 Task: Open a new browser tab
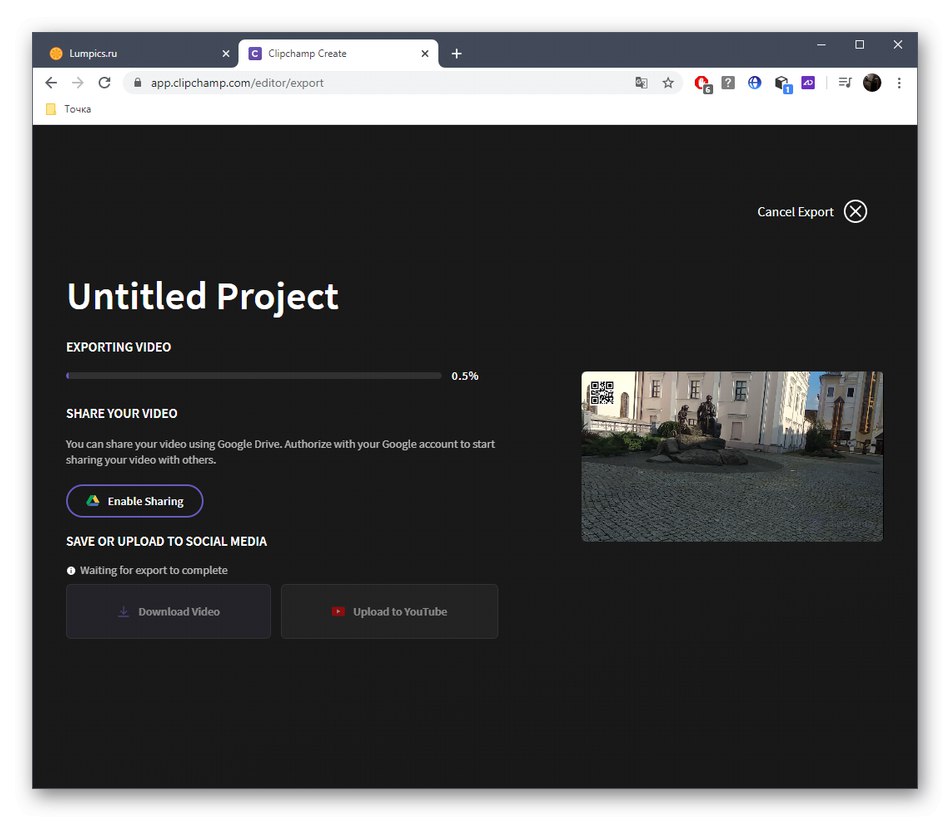tap(457, 53)
